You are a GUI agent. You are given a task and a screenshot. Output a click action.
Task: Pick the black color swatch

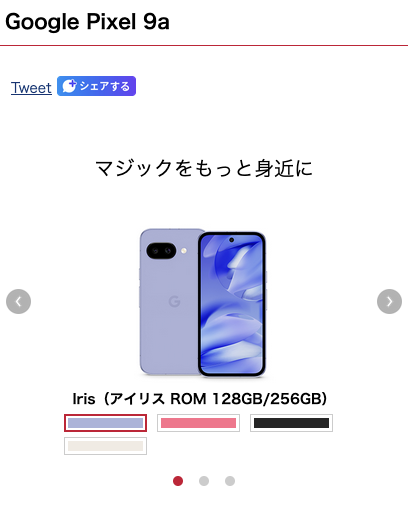click(291, 423)
